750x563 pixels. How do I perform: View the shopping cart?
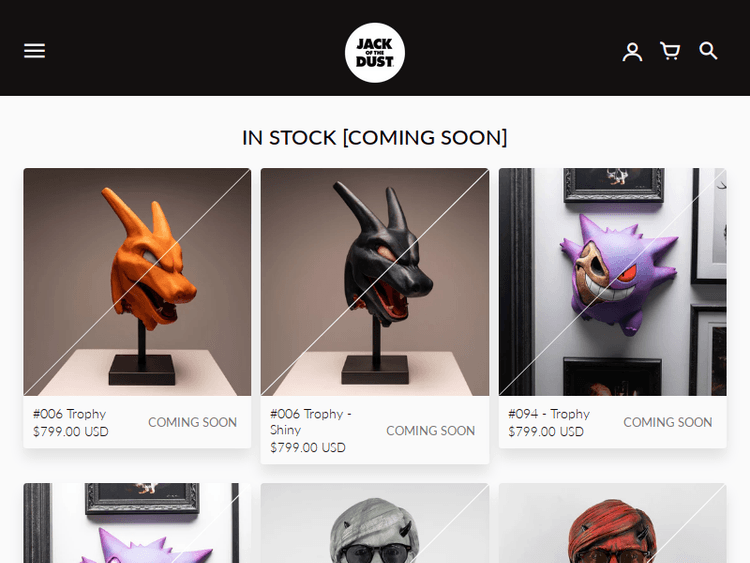point(670,51)
